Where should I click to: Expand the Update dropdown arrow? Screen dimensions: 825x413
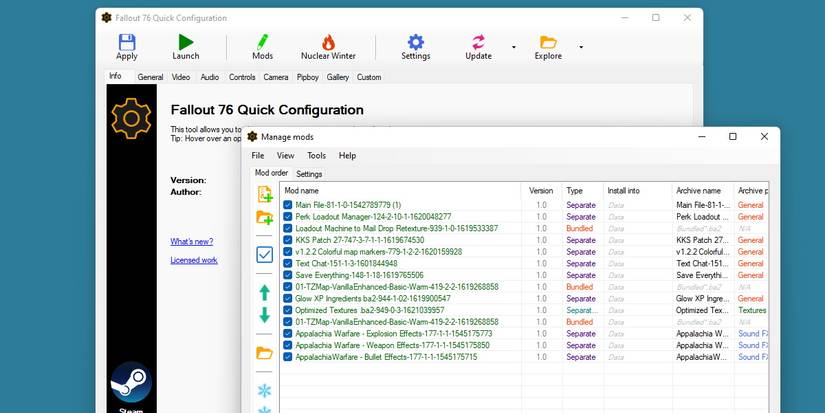514,46
